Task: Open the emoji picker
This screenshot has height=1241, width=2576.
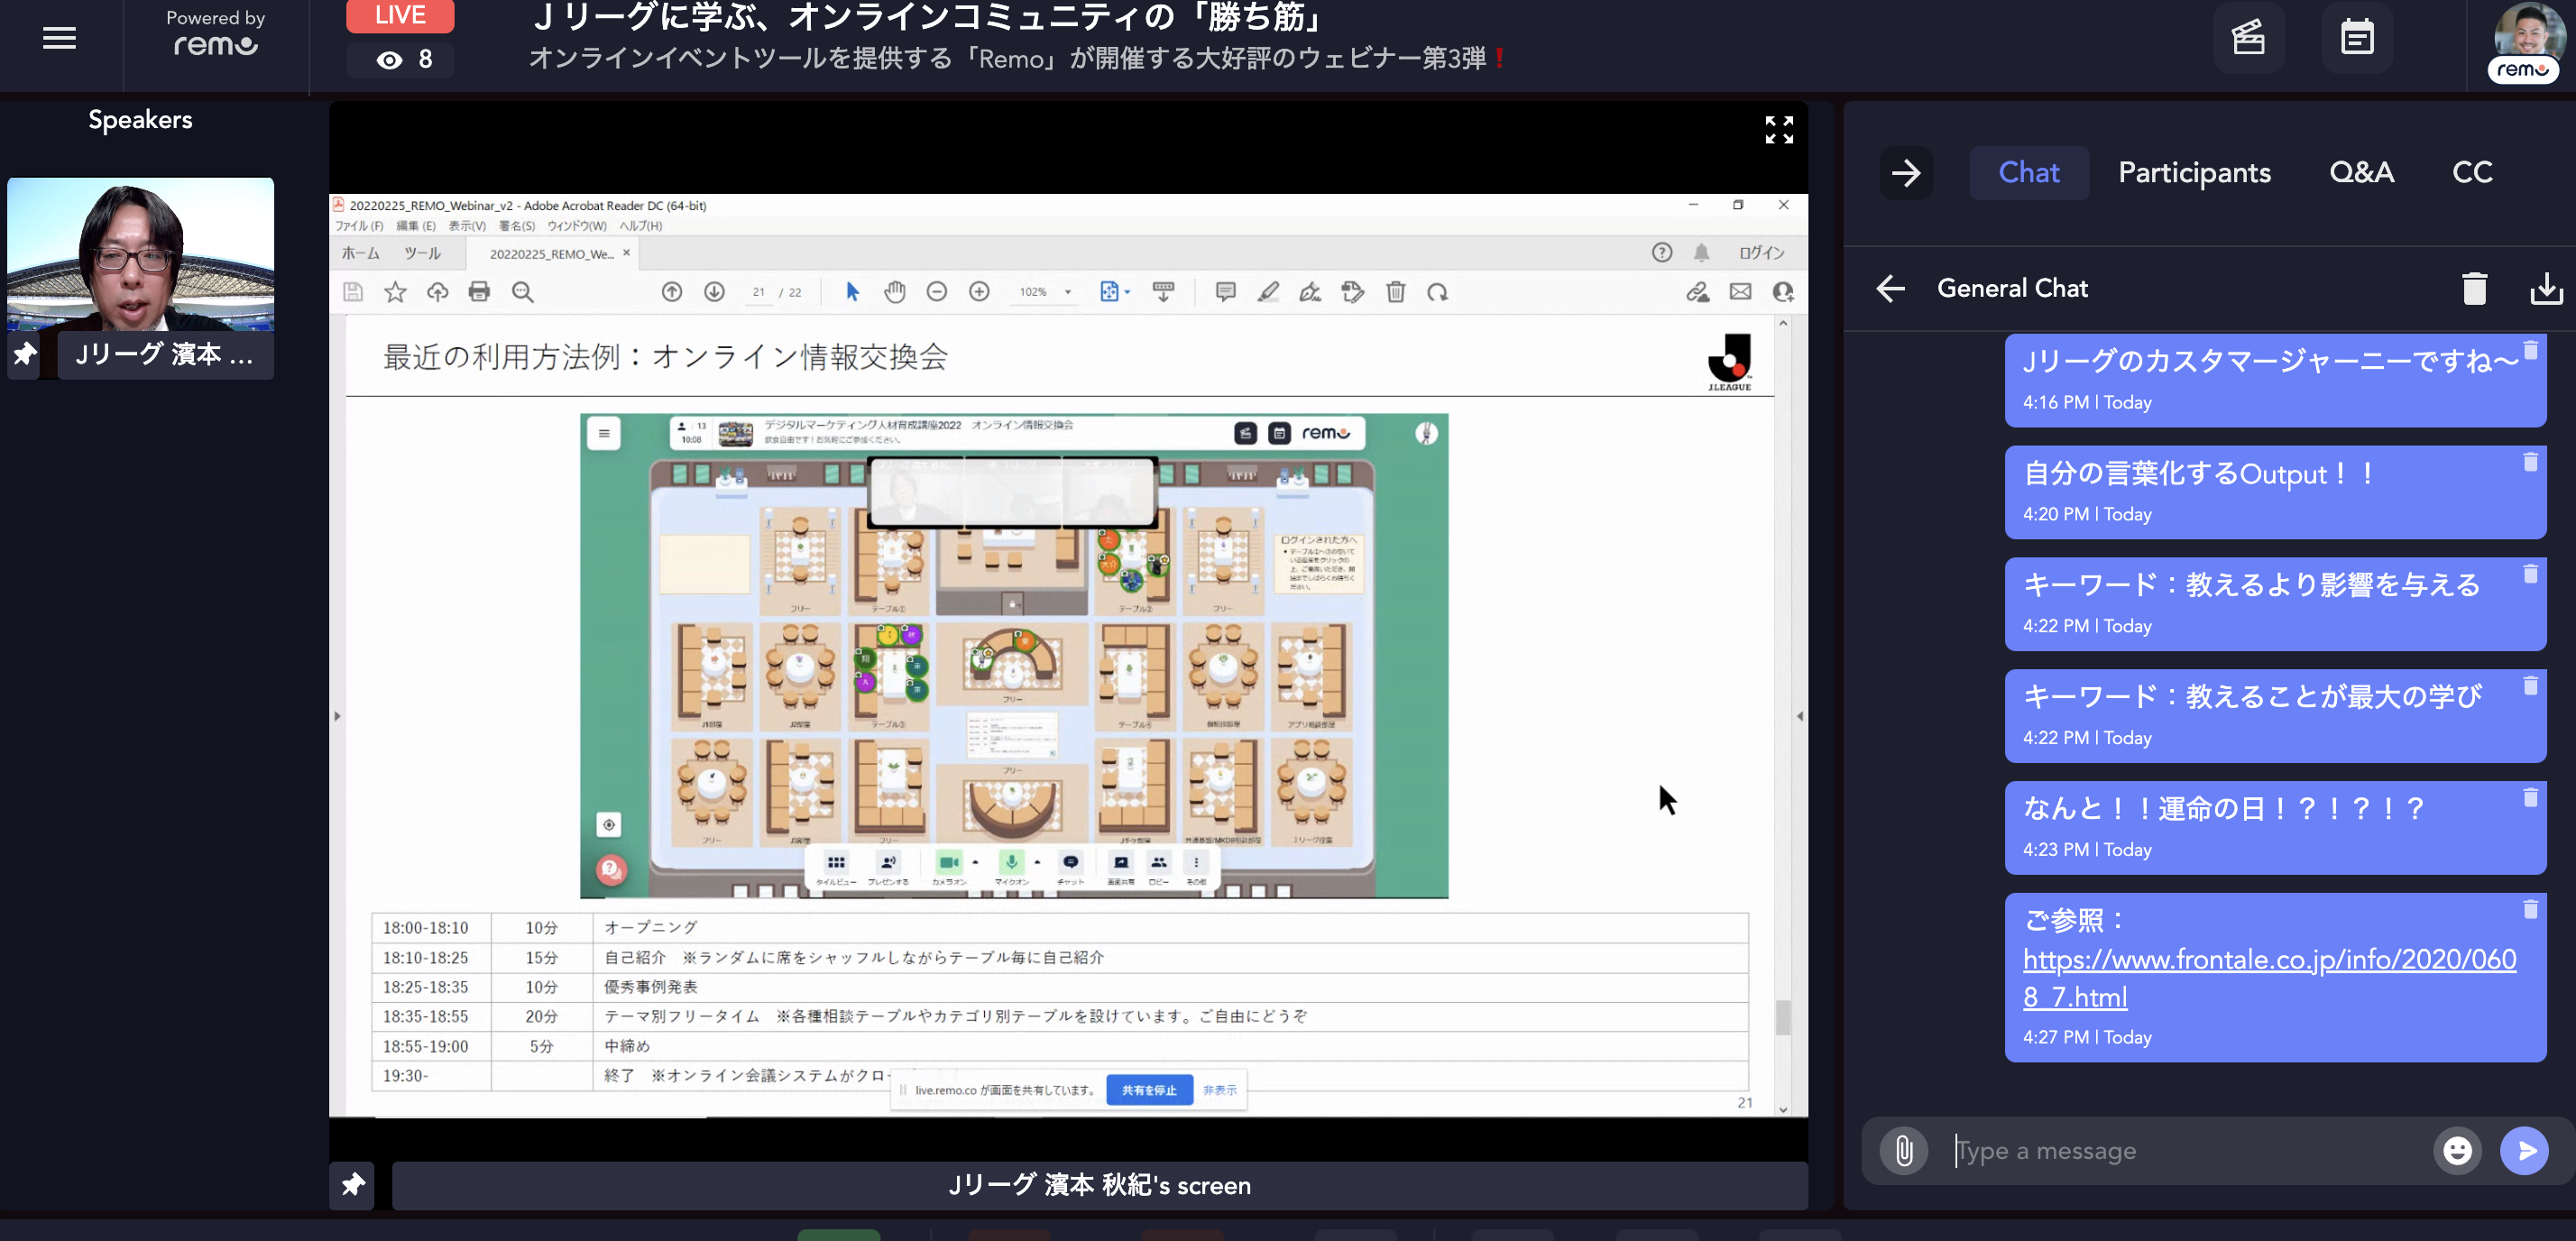Action: [x=2457, y=1150]
